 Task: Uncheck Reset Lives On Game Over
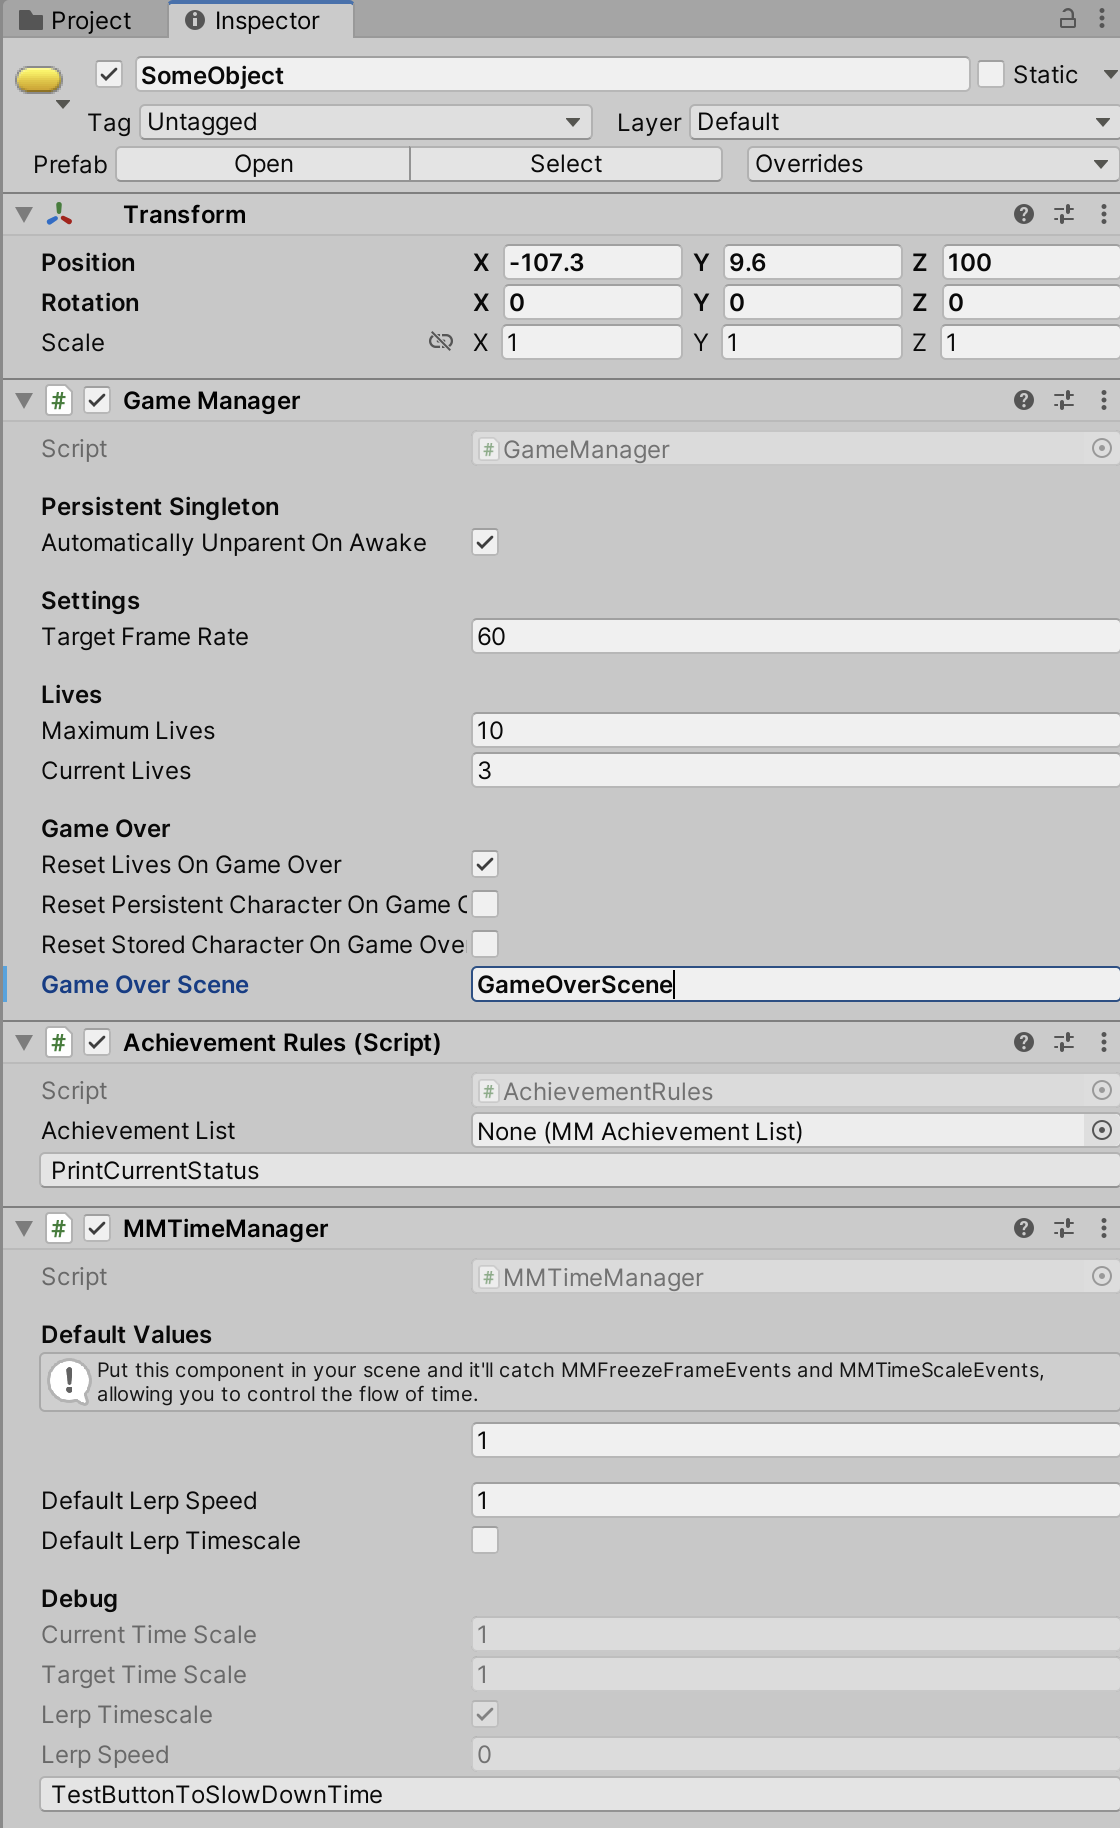click(485, 864)
